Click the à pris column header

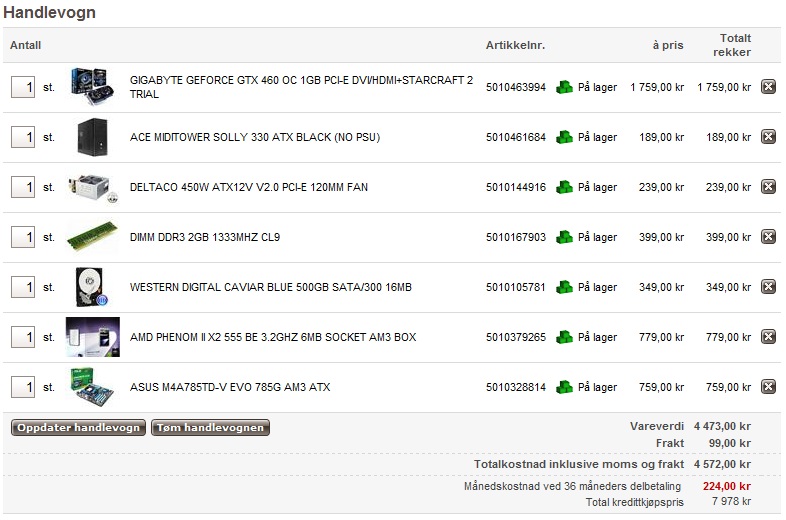[668, 45]
